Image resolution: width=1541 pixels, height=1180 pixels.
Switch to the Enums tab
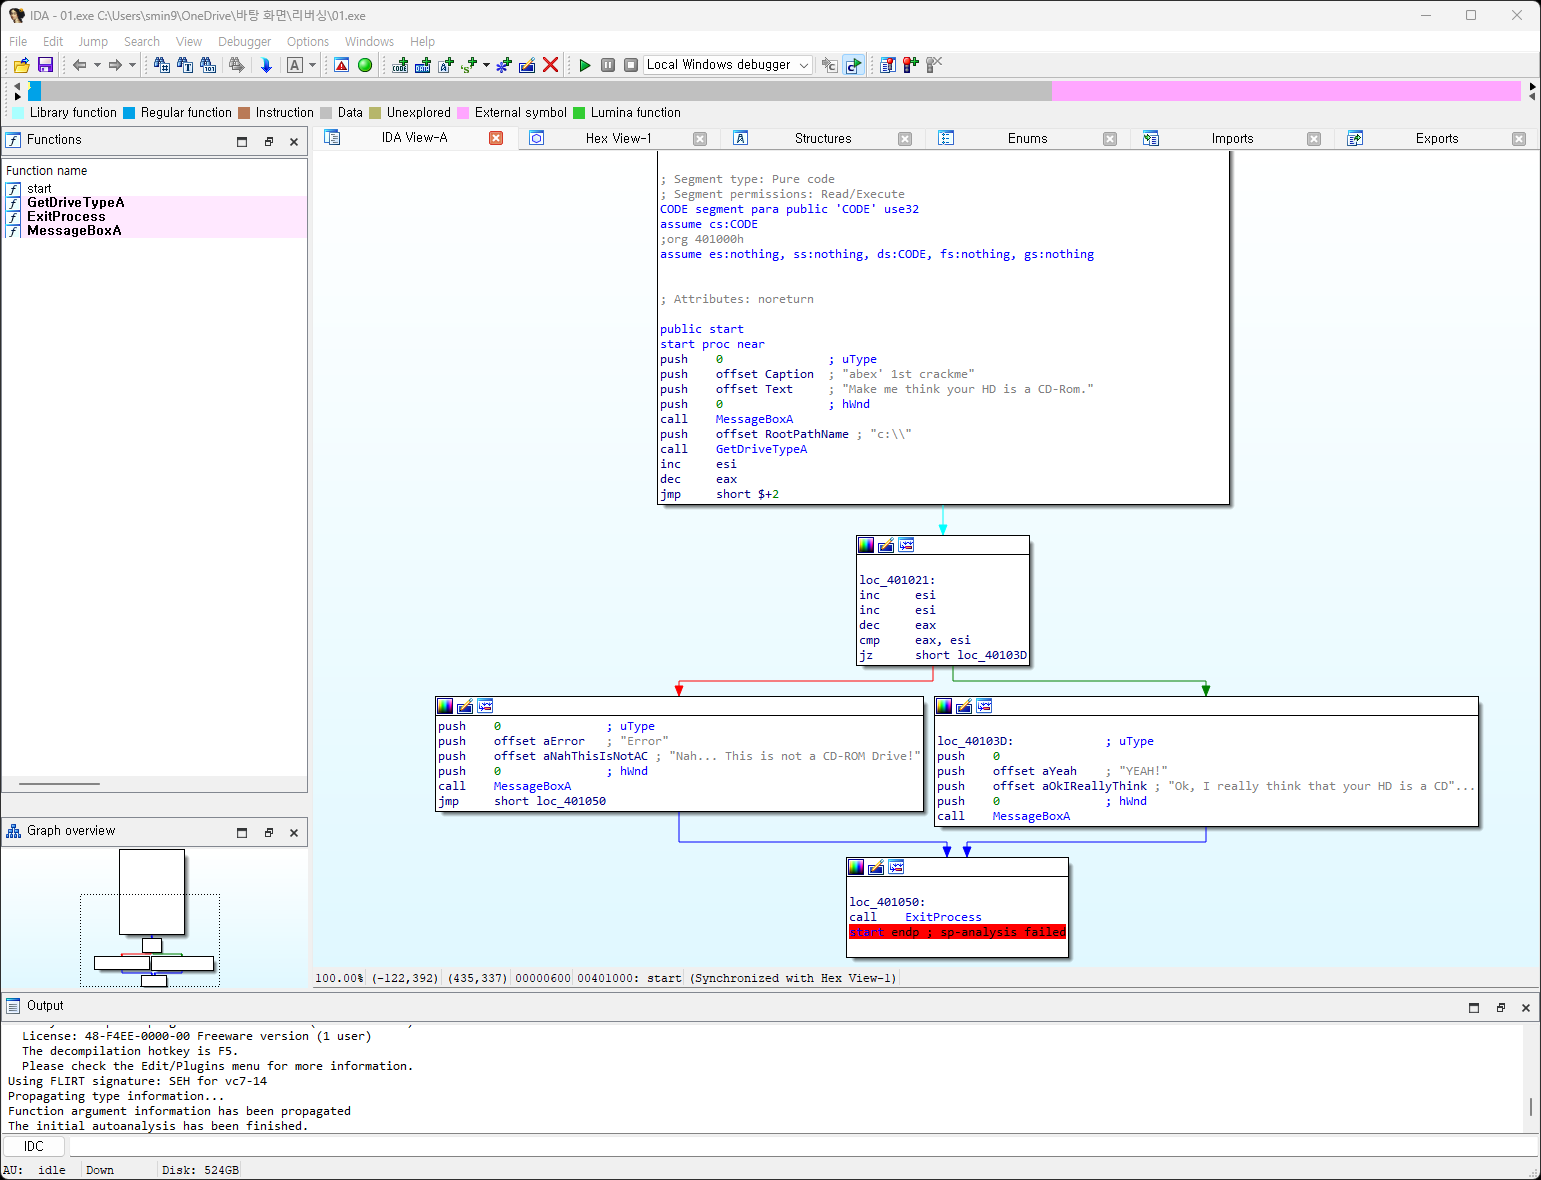1027,138
